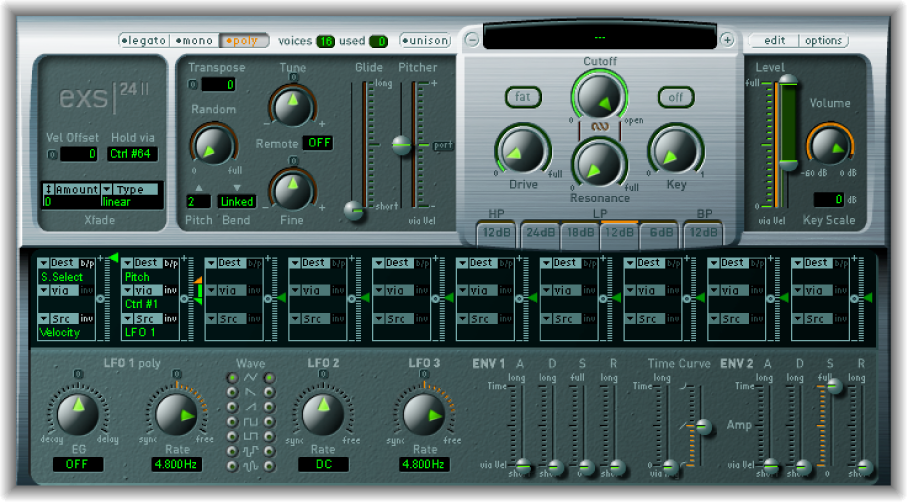Image resolution: width=908 pixels, height=502 pixels.
Task: Click the Resonance knob
Action: pos(599,164)
